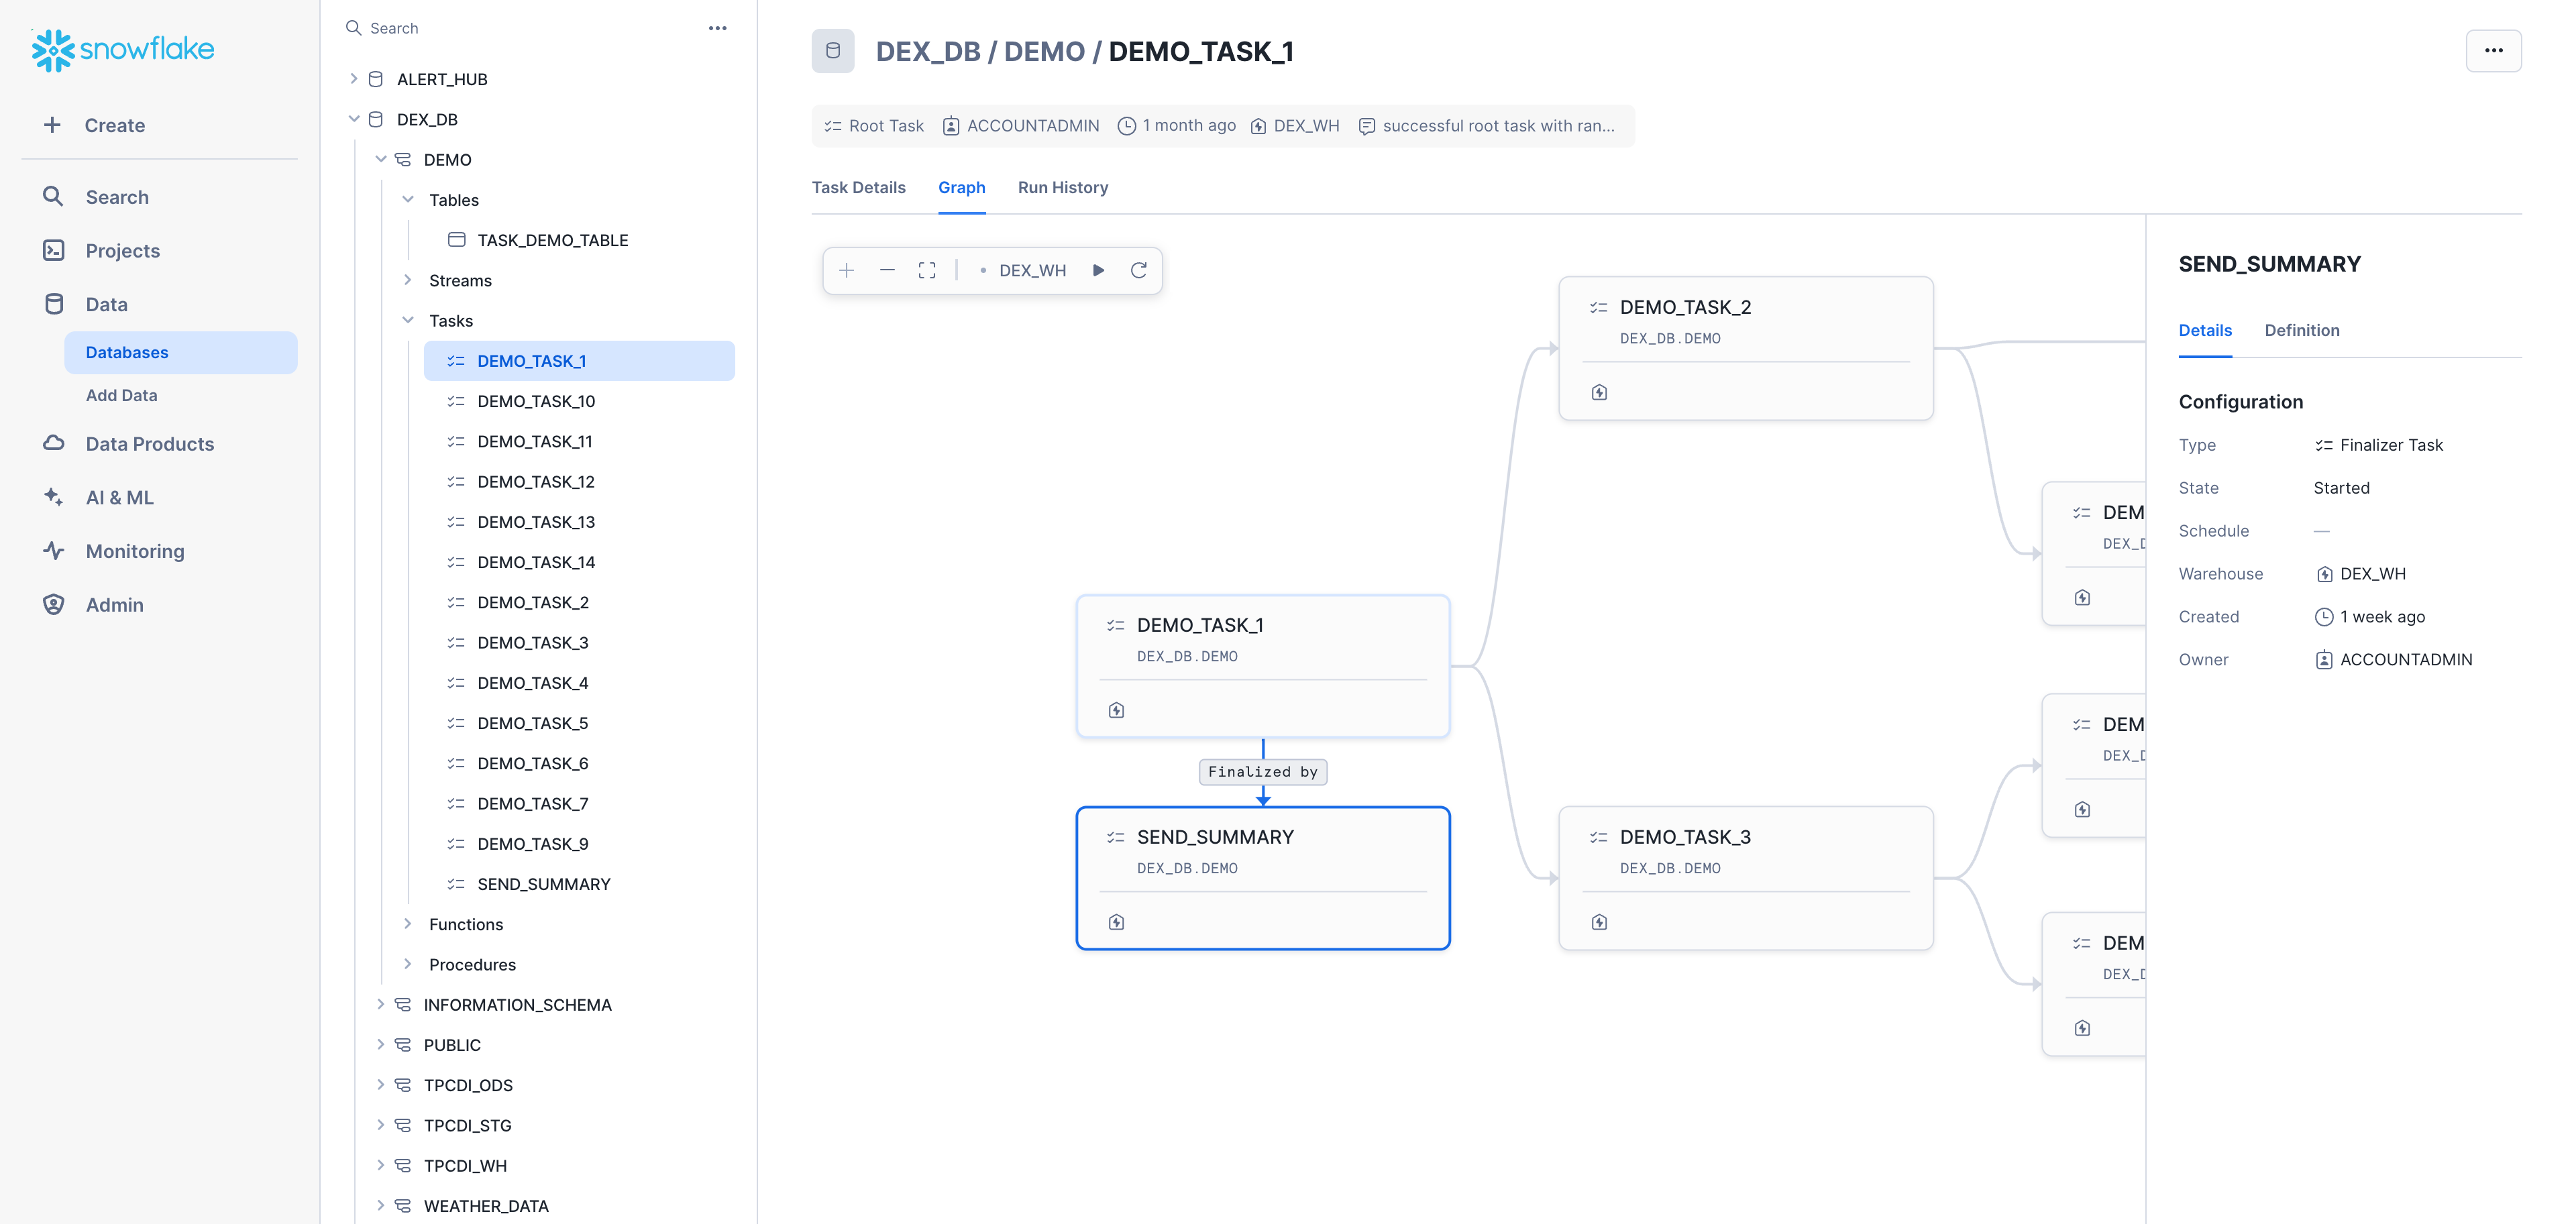Select the Run History tab
The image size is (2576, 1224).
click(x=1062, y=187)
